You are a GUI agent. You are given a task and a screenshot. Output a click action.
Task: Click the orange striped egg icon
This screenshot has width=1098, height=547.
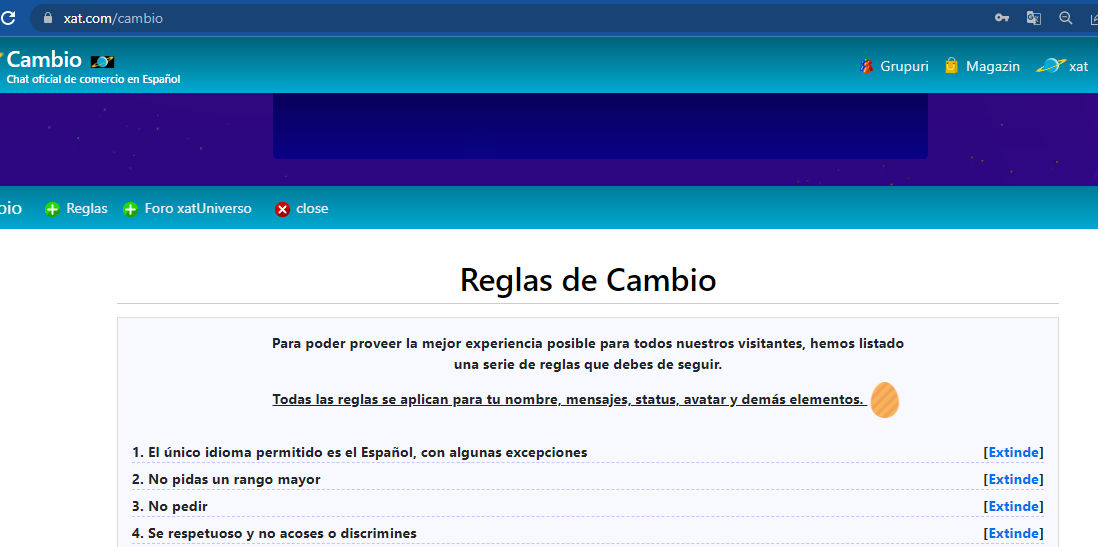[x=884, y=400]
